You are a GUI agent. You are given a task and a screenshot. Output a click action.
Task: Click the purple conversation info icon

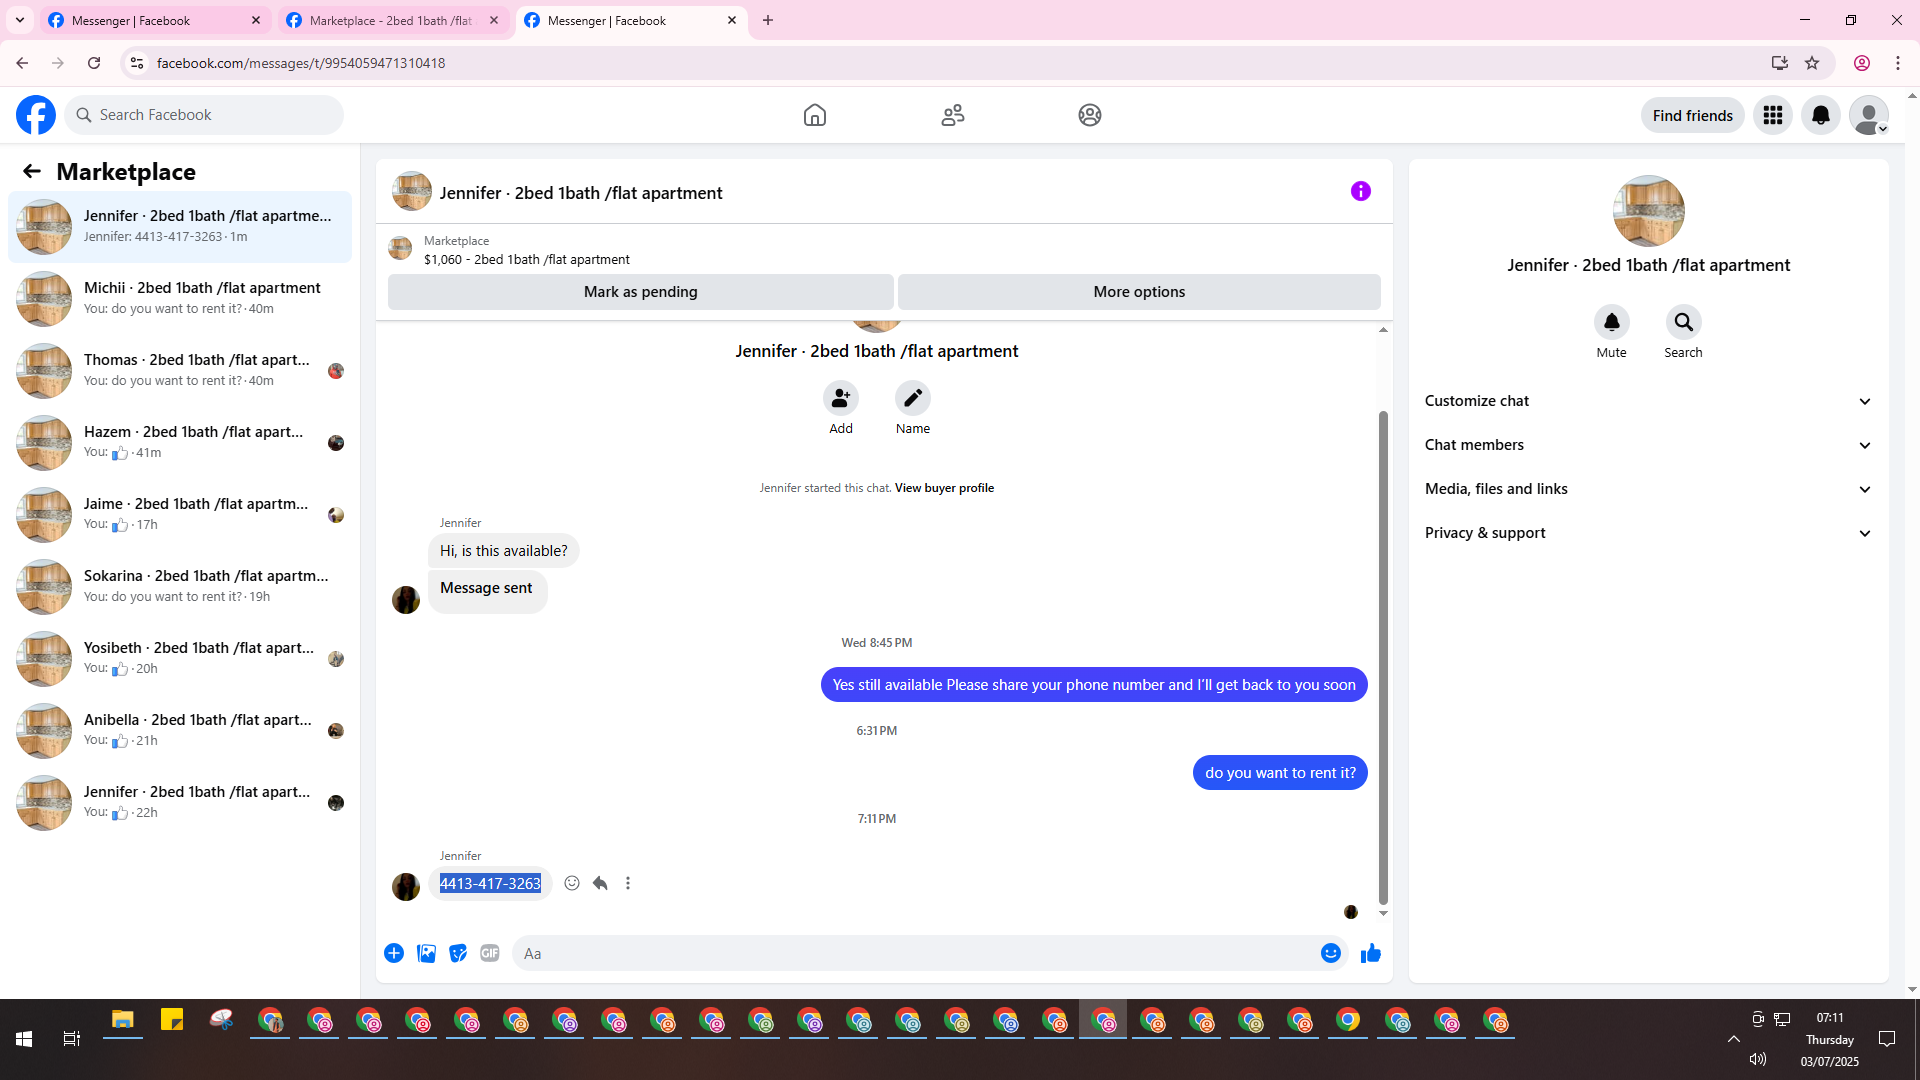click(x=1360, y=191)
